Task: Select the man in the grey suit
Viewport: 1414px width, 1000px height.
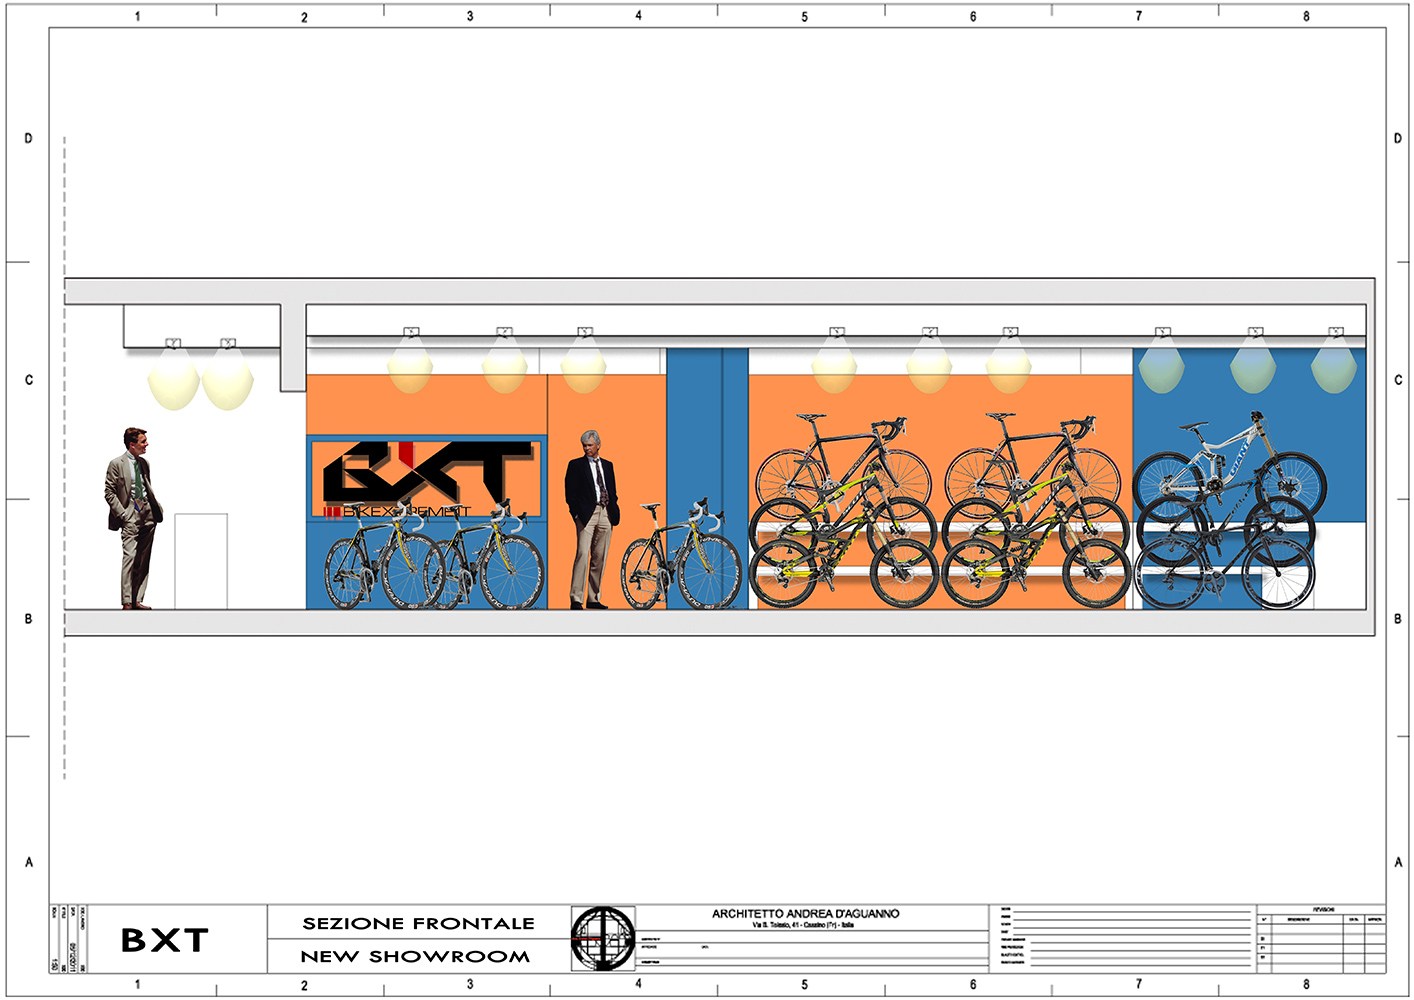Action: 133,518
